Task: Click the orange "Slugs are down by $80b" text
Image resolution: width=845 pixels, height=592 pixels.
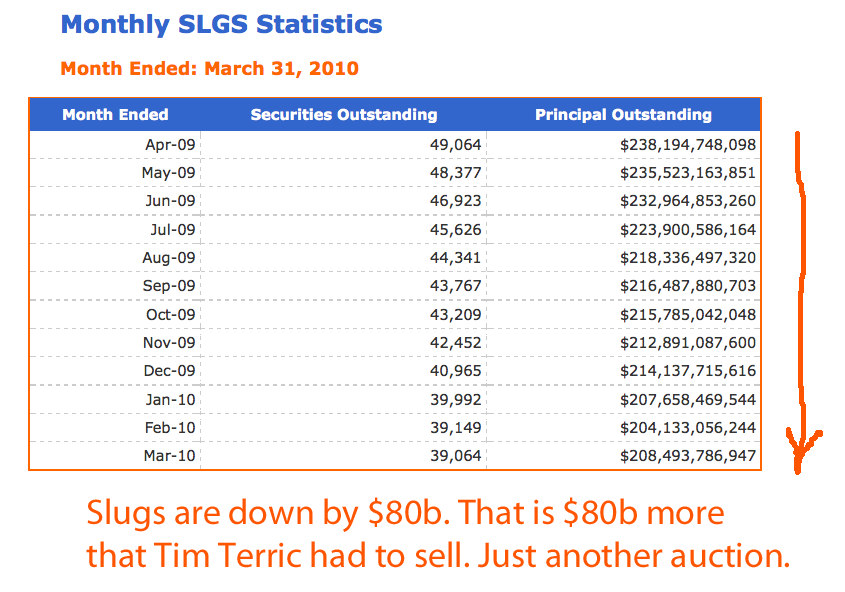Action: pyautogui.click(x=268, y=512)
